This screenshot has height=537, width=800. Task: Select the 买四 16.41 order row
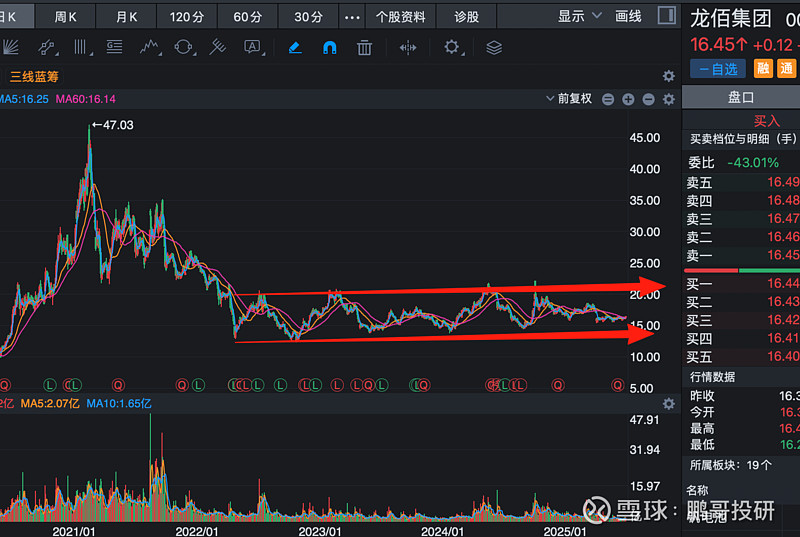tap(742, 339)
